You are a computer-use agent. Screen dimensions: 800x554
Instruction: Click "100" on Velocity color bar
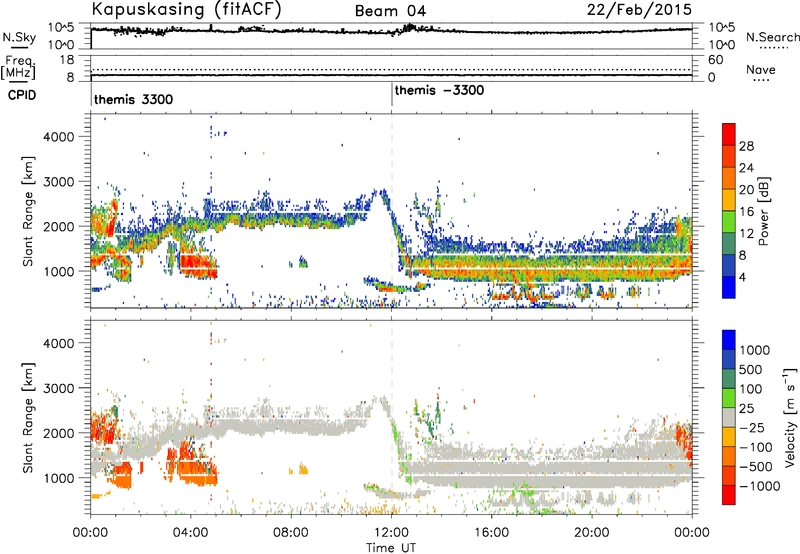click(x=751, y=389)
